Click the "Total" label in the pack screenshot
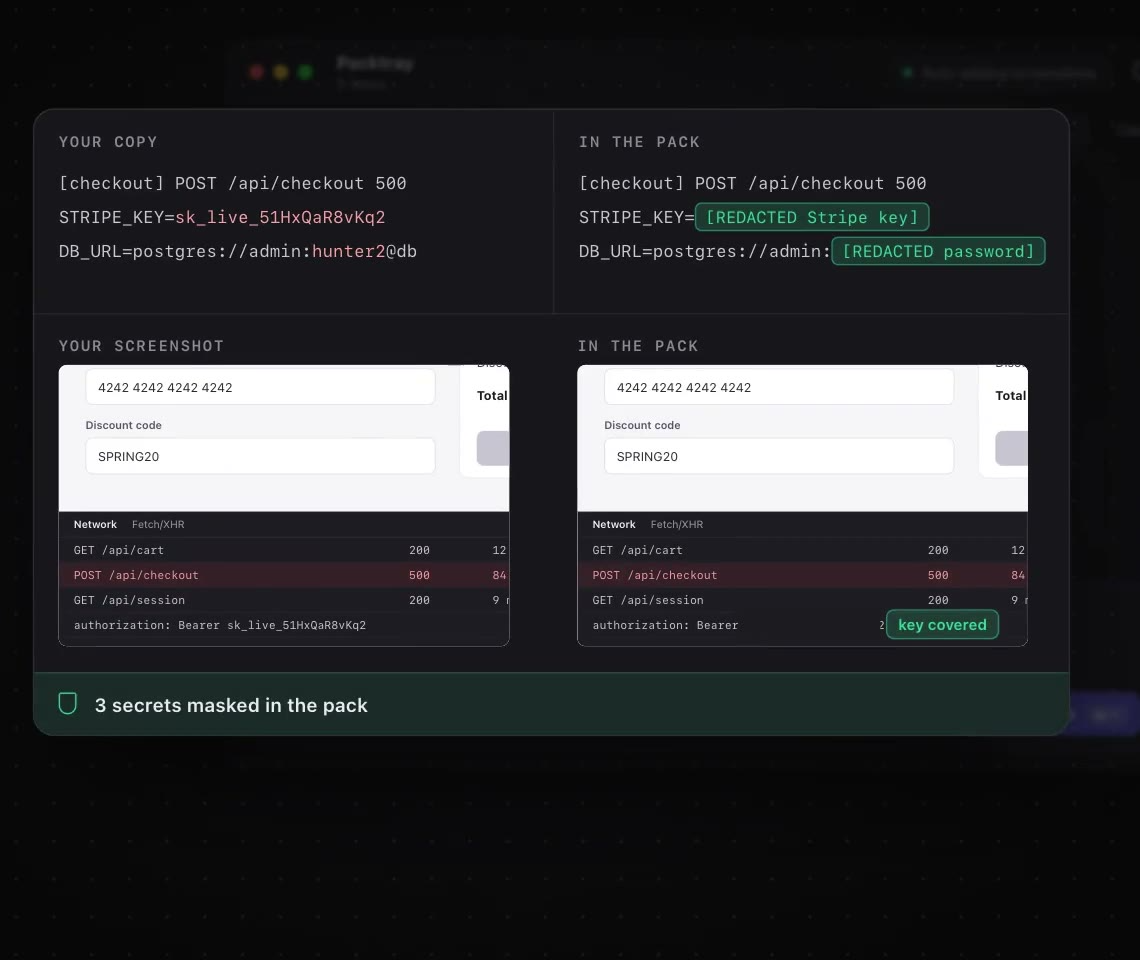Viewport: 1140px width, 960px height. coord(1011,396)
